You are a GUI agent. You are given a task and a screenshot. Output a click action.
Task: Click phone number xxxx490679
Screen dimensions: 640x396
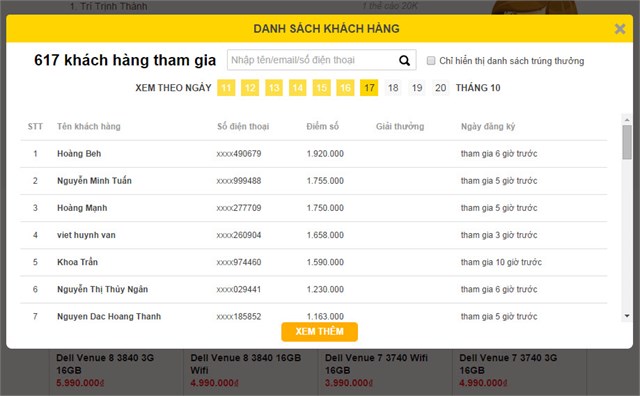tap(239, 154)
